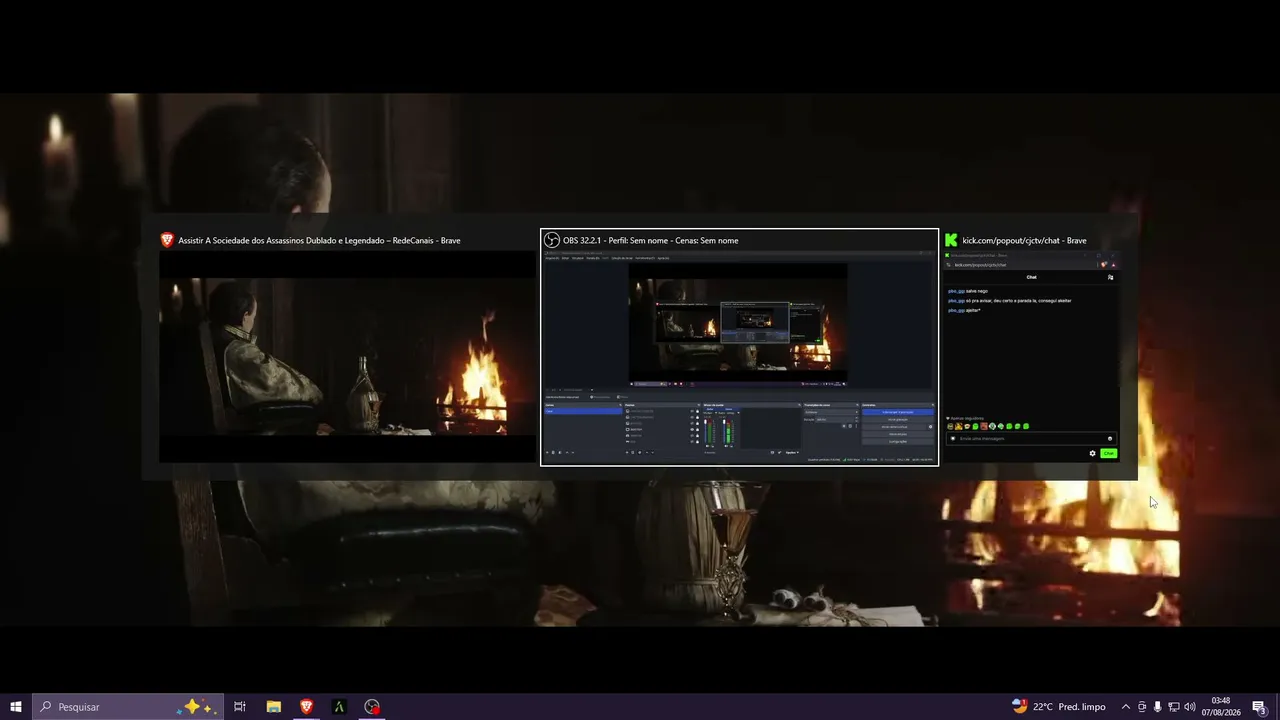Open the Brave browser taskbar icon

306,707
